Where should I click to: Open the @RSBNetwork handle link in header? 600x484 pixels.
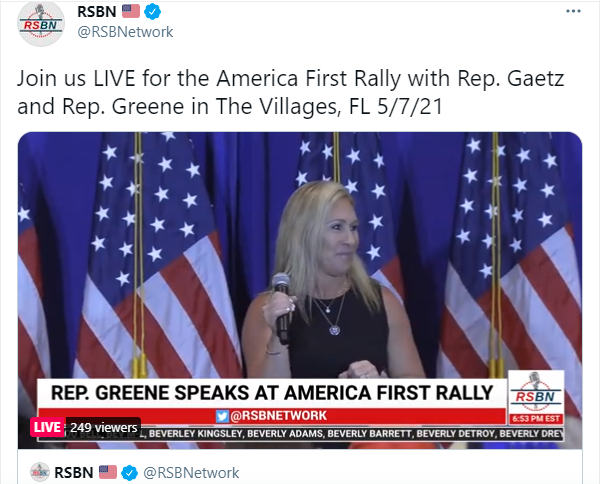(125, 32)
